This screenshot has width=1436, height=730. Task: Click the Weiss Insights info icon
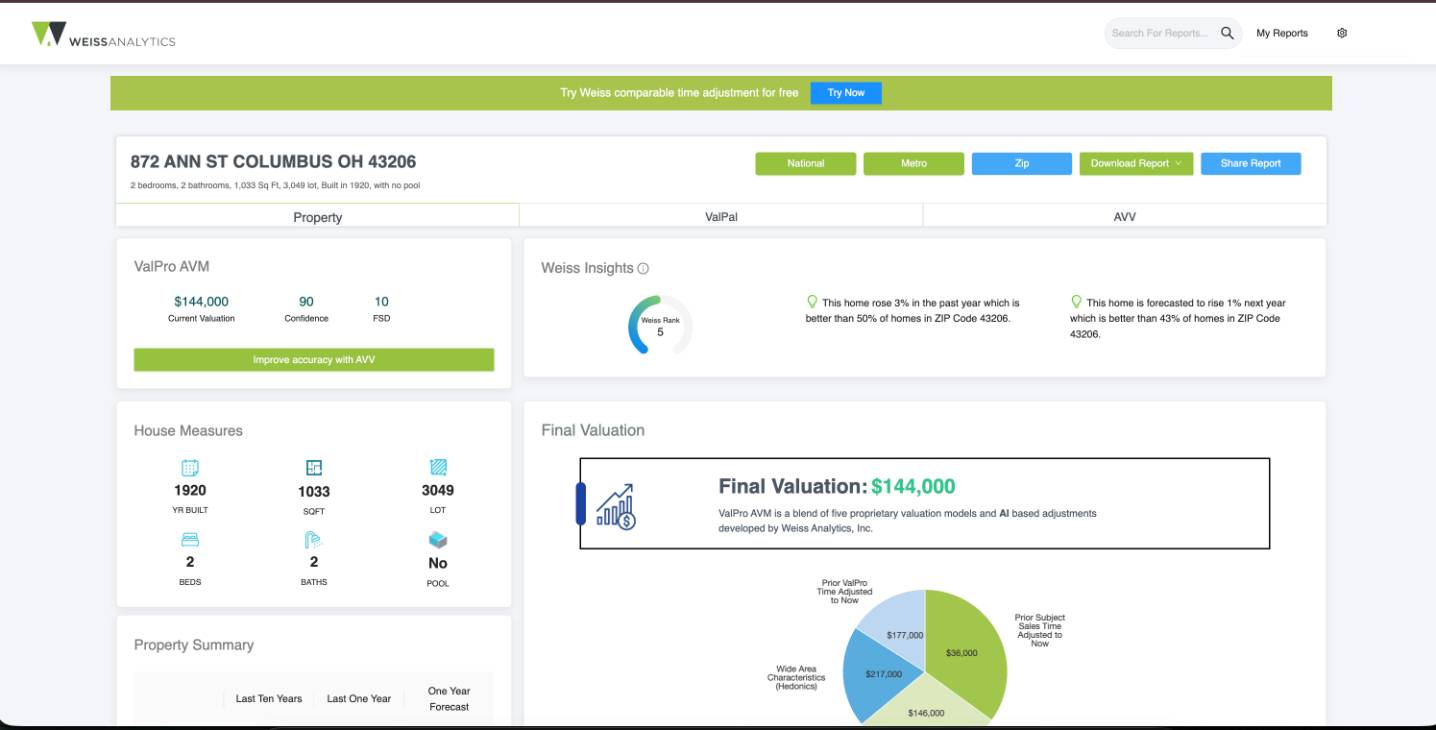(x=643, y=268)
